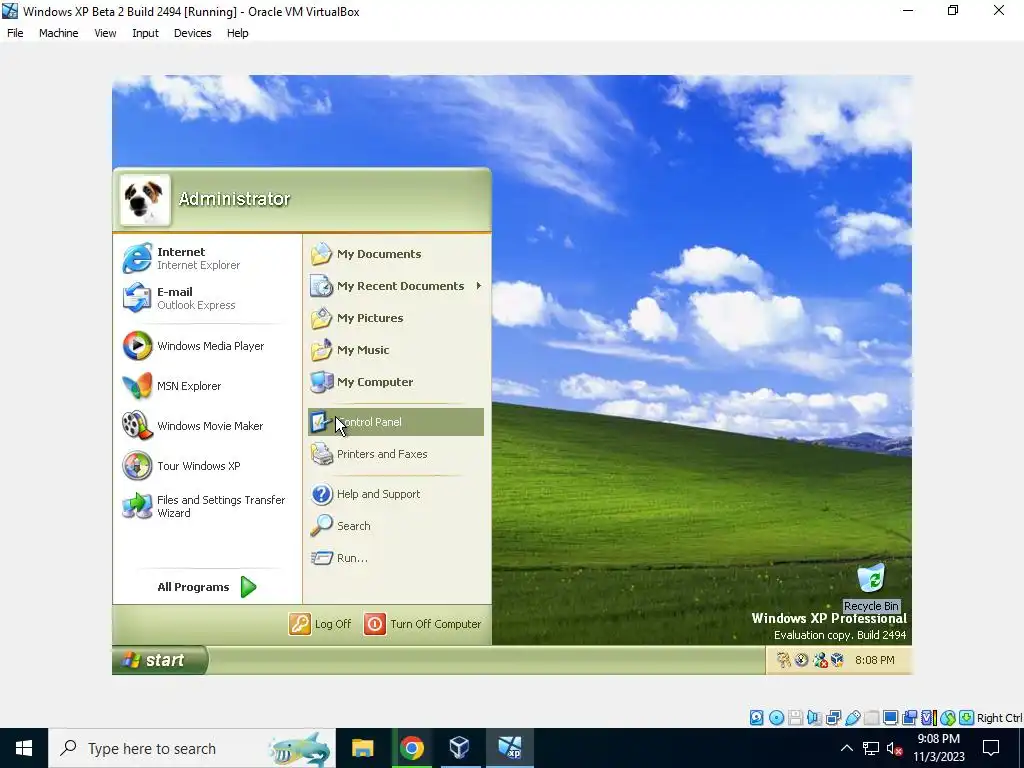
Task: Click the Windows Messenger tray icon
Action: click(820, 660)
